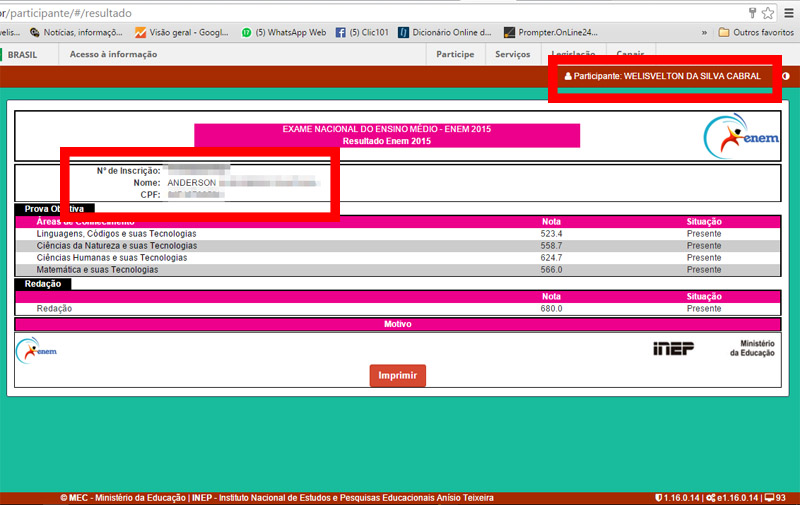Click the name ANDERSON in Nome field
Viewport: 800px width, 505px height.
point(192,183)
